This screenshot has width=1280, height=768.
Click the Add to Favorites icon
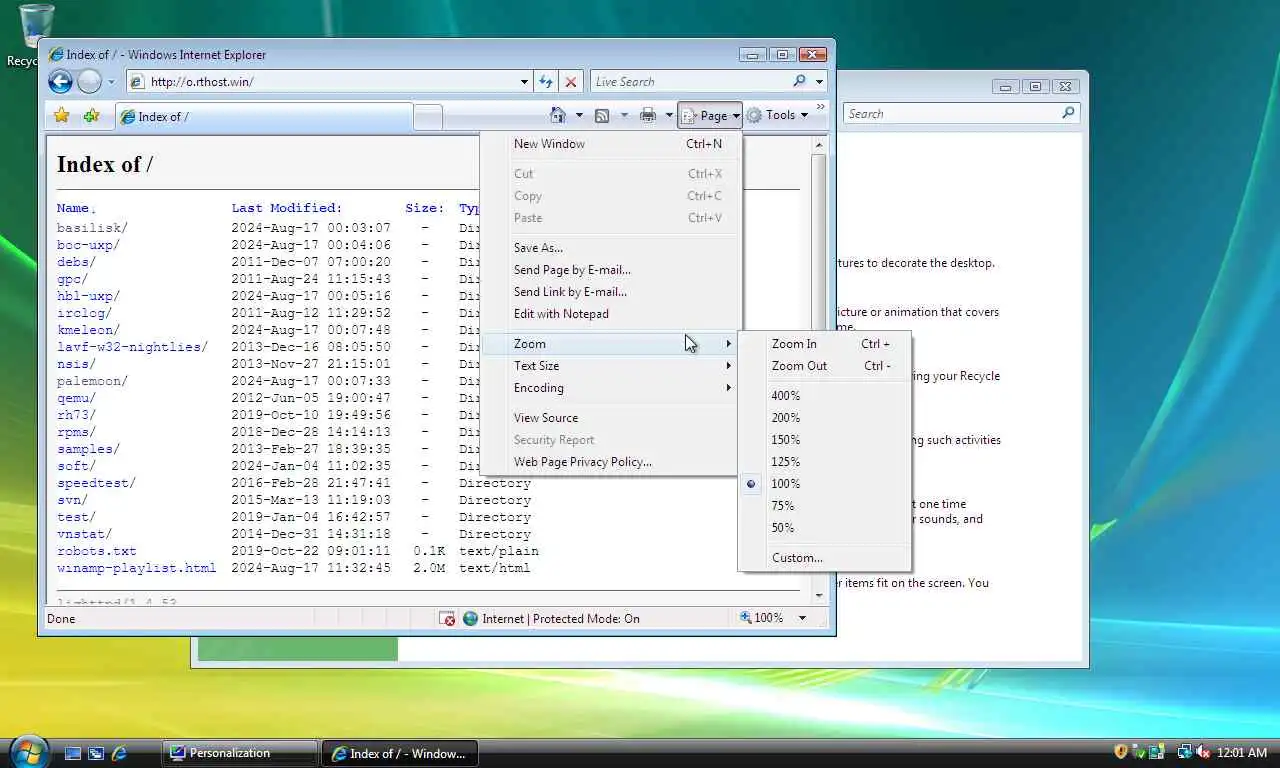coord(91,116)
